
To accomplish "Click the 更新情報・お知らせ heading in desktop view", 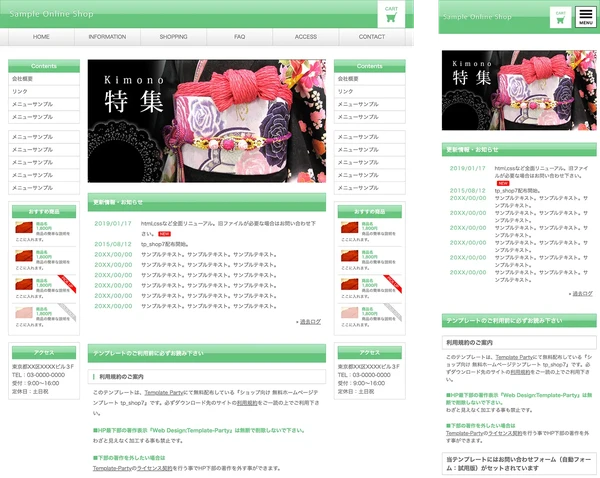I will click(x=207, y=202).
